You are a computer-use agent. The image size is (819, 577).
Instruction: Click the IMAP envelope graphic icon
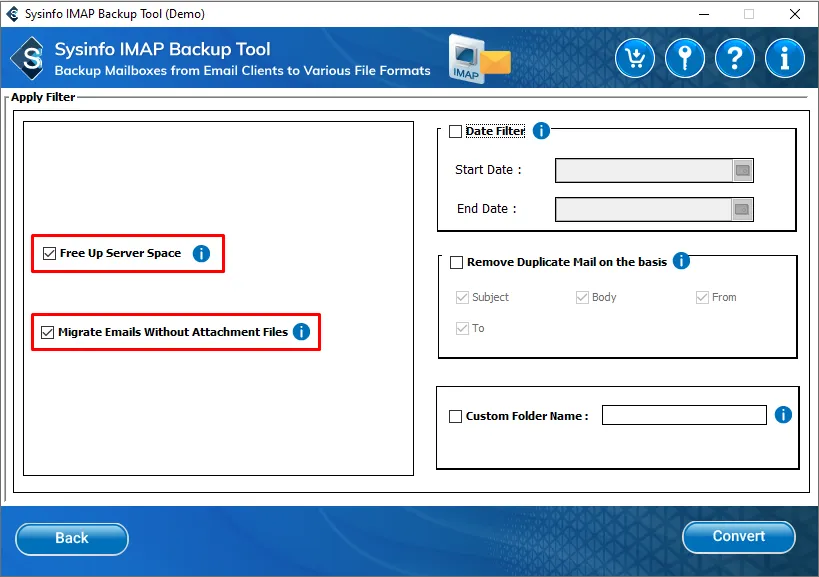[x=478, y=58]
